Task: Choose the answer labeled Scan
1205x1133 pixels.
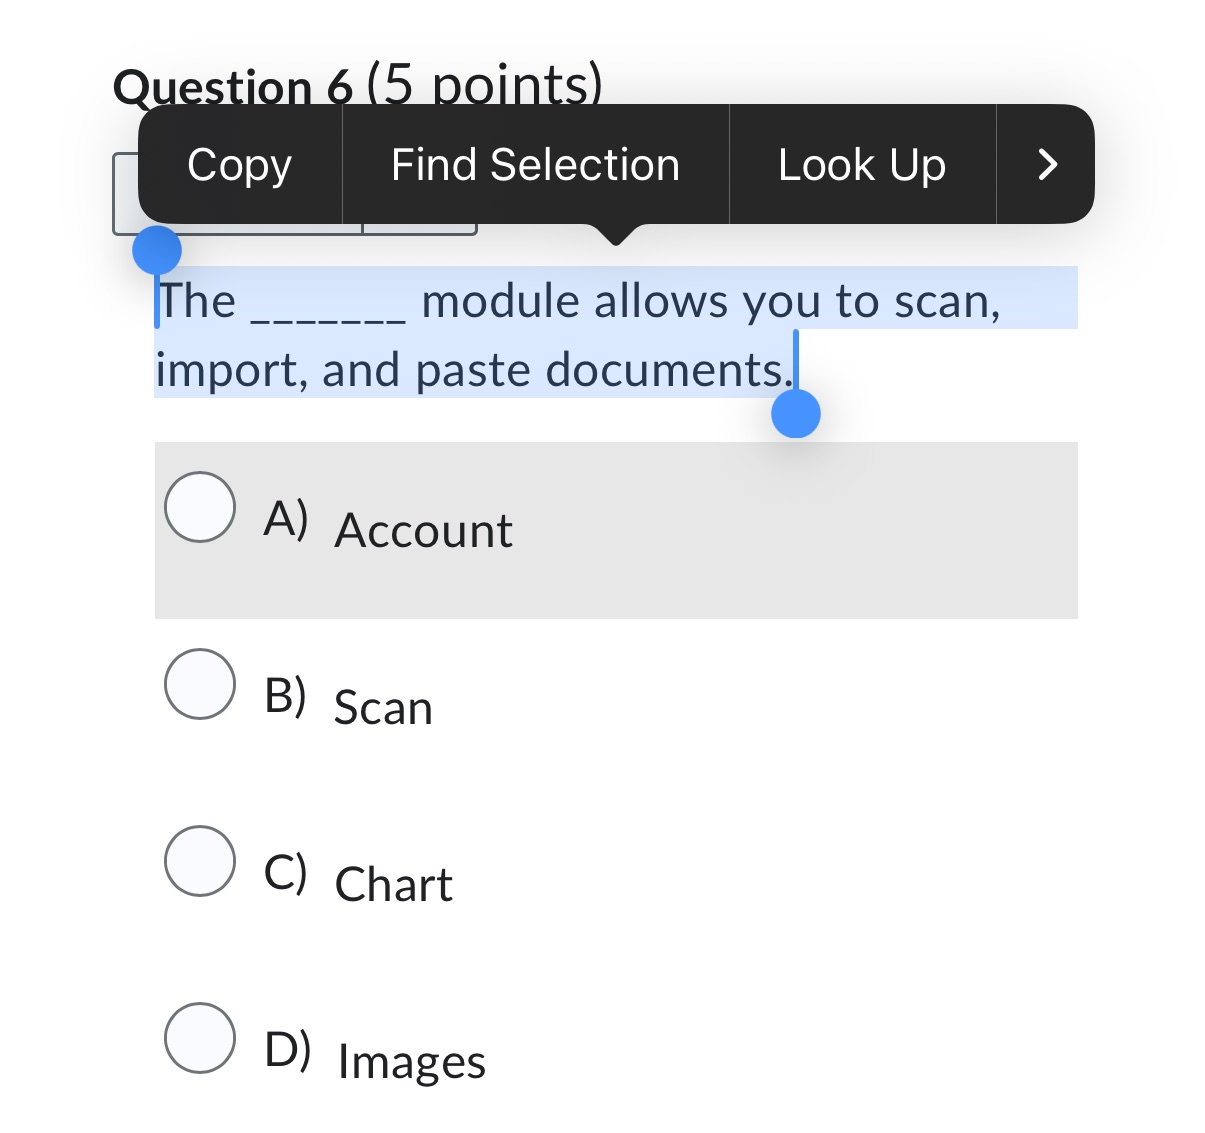Action: coord(383,707)
